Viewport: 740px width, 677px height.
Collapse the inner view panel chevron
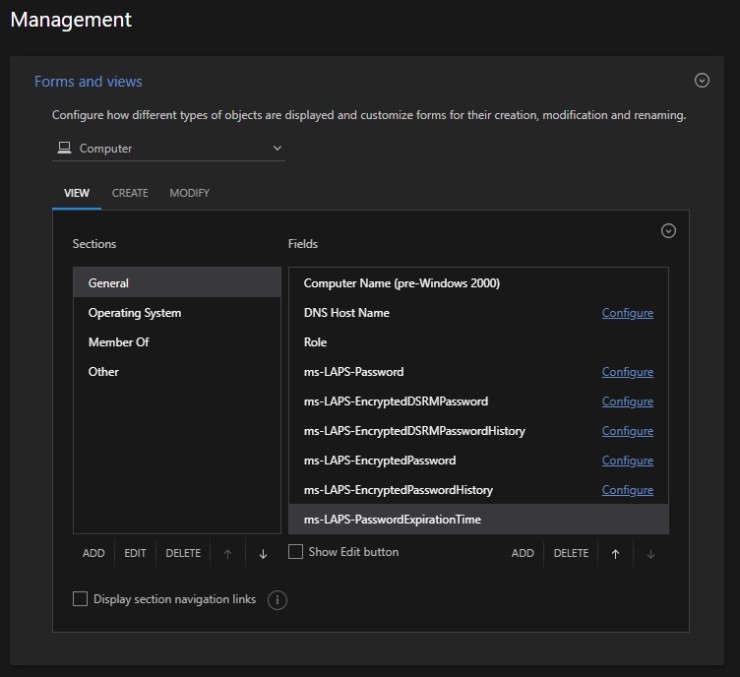click(x=668, y=231)
